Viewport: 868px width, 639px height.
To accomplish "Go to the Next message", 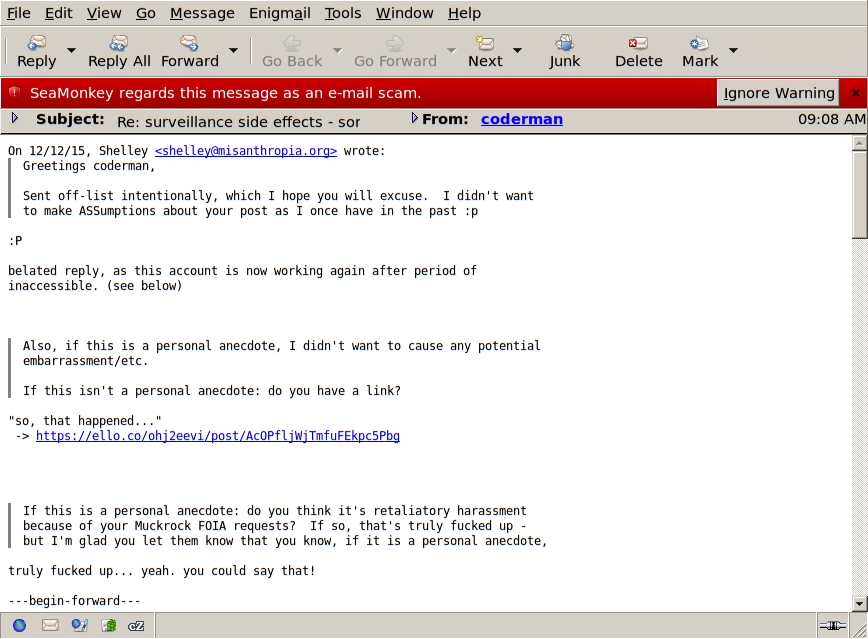I will click(x=485, y=51).
